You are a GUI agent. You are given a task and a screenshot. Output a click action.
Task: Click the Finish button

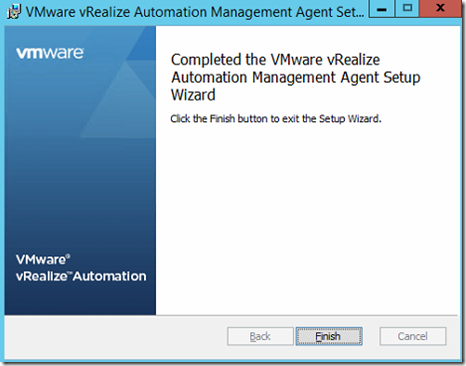click(329, 336)
